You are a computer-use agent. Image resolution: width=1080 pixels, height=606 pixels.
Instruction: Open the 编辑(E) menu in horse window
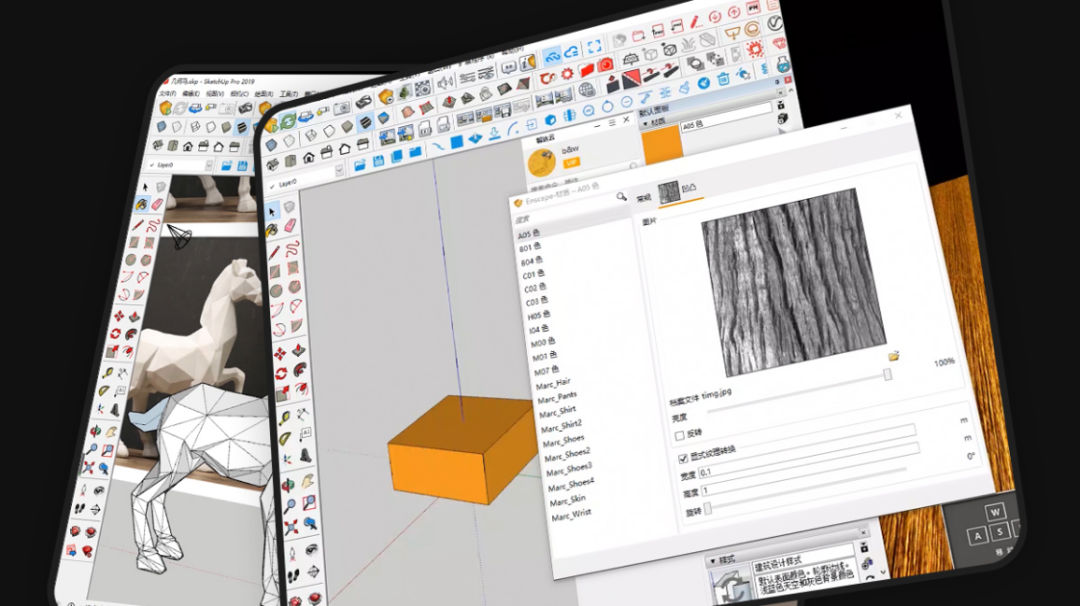[191, 94]
